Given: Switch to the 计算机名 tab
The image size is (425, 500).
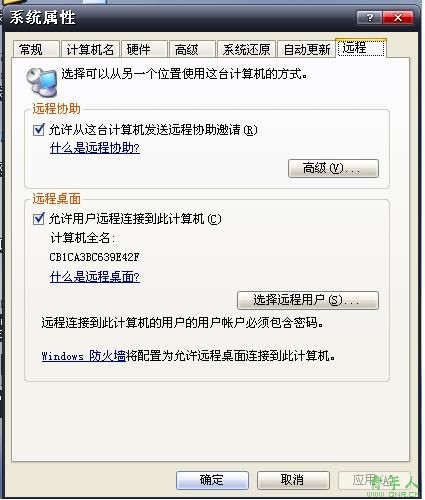Looking at the screenshot, I should tap(90, 49).
